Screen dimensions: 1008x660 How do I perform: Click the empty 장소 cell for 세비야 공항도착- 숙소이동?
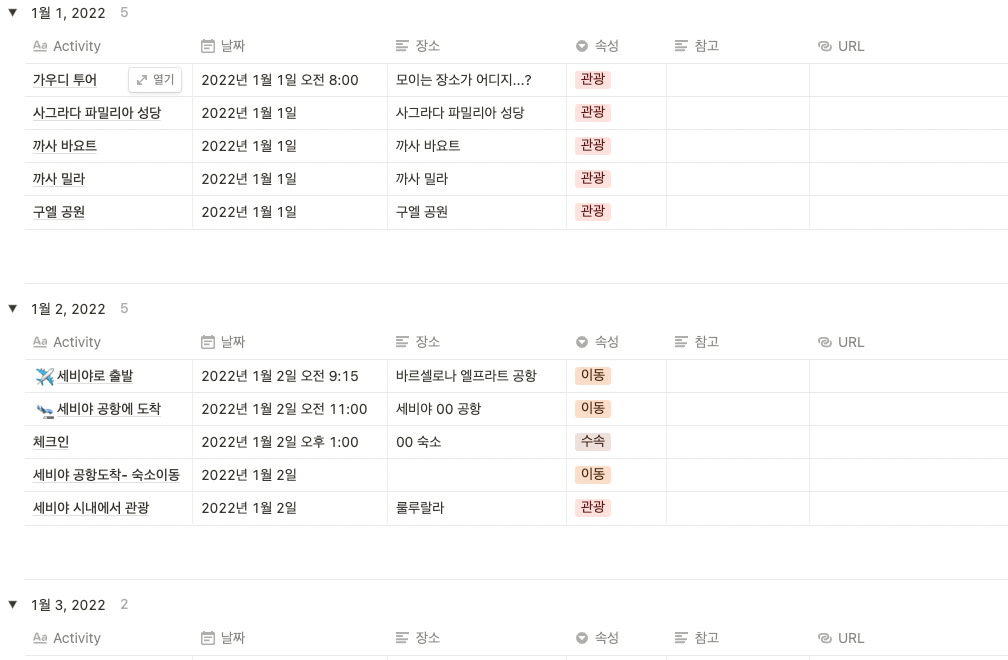[477, 475]
